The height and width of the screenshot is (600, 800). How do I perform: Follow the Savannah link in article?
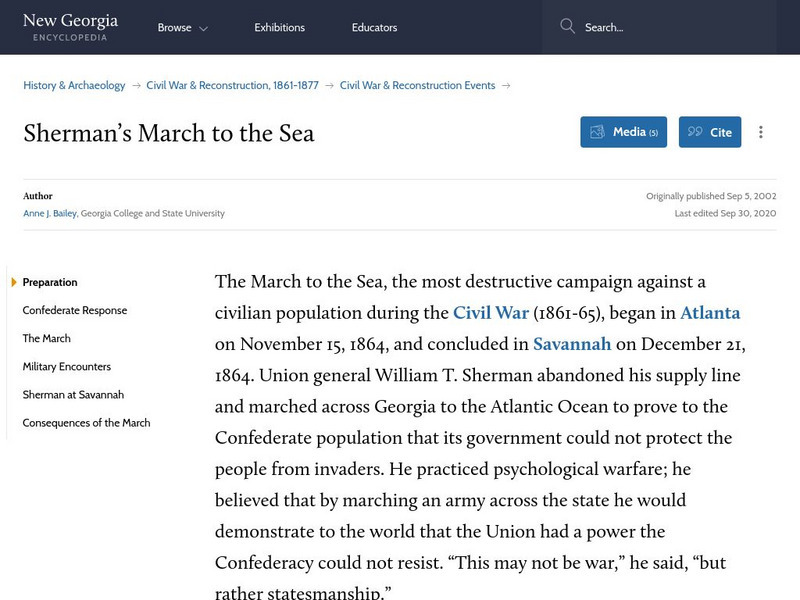(572, 344)
